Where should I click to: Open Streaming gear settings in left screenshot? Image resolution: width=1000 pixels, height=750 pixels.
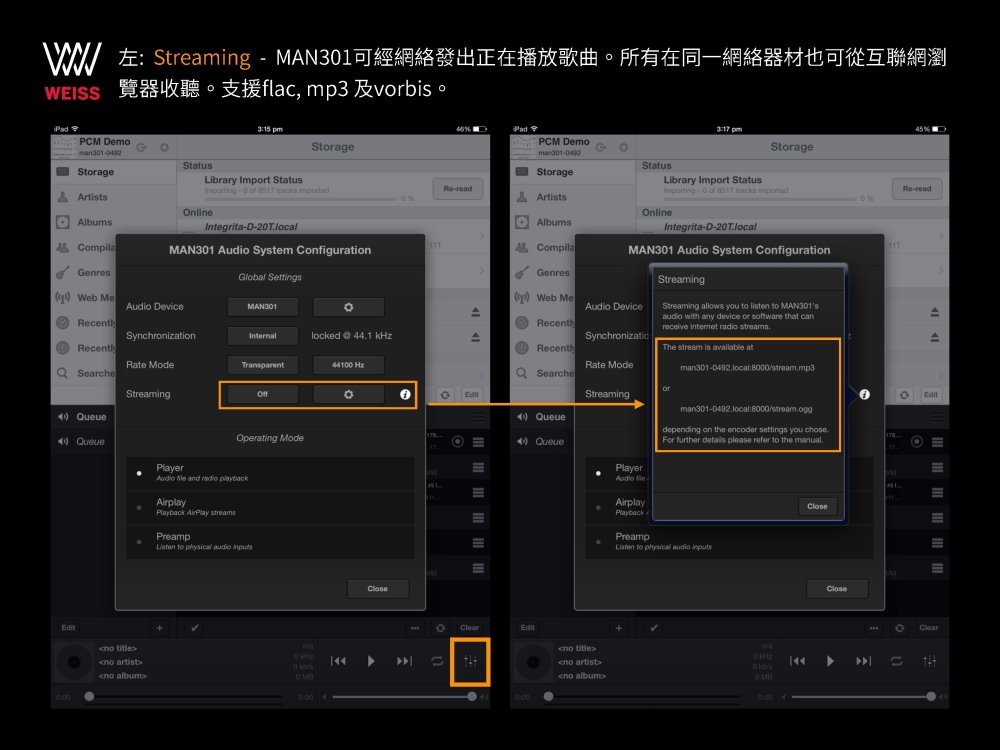(x=348, y=394)
